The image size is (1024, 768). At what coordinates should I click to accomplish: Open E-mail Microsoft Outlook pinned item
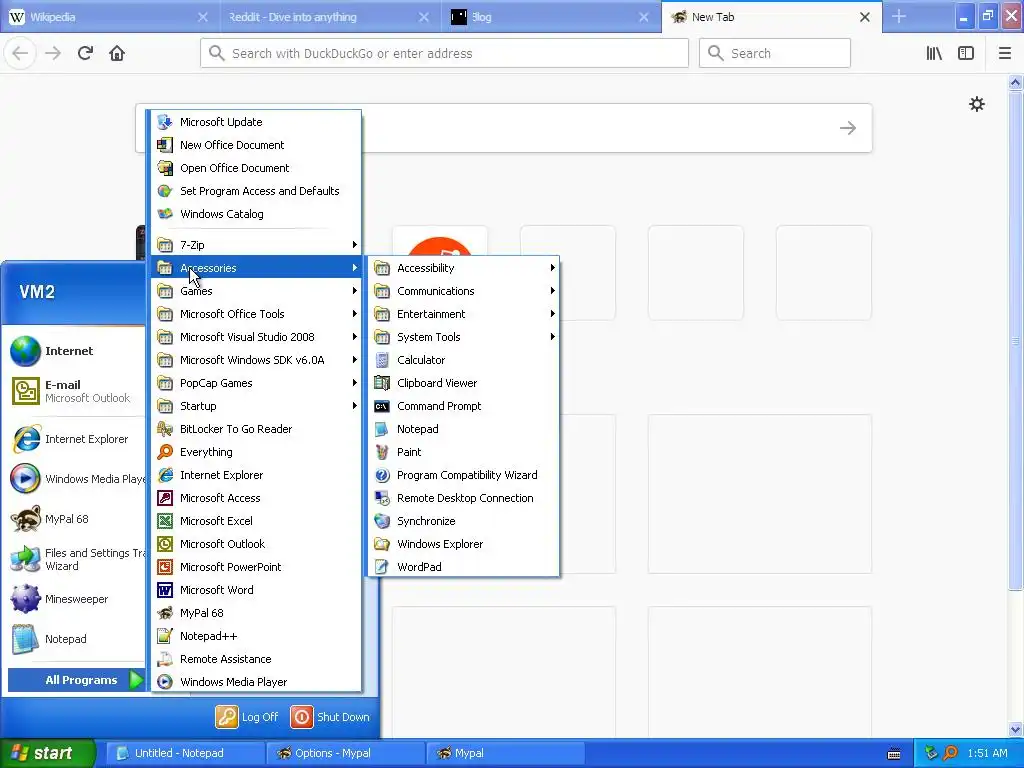[x=76, y=391]
